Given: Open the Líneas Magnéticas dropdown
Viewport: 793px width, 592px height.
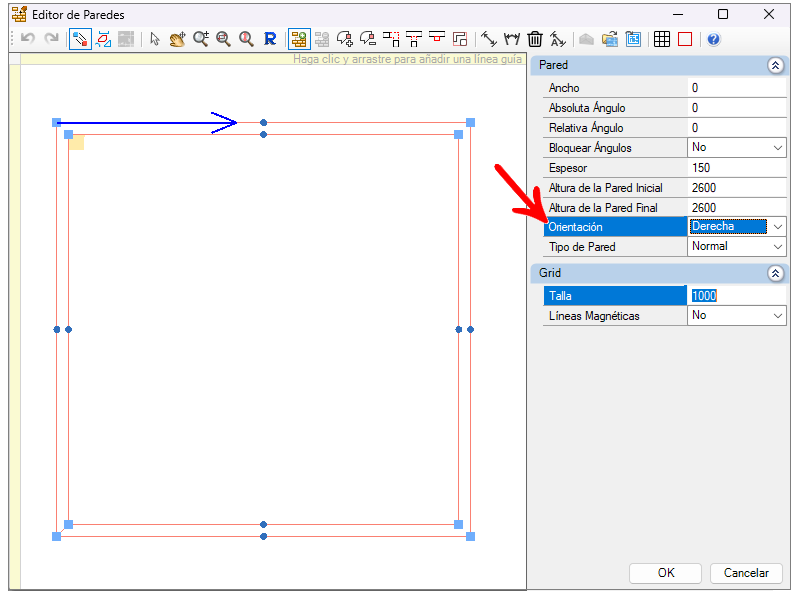Looking at the screenshot, I should (778, 316).
